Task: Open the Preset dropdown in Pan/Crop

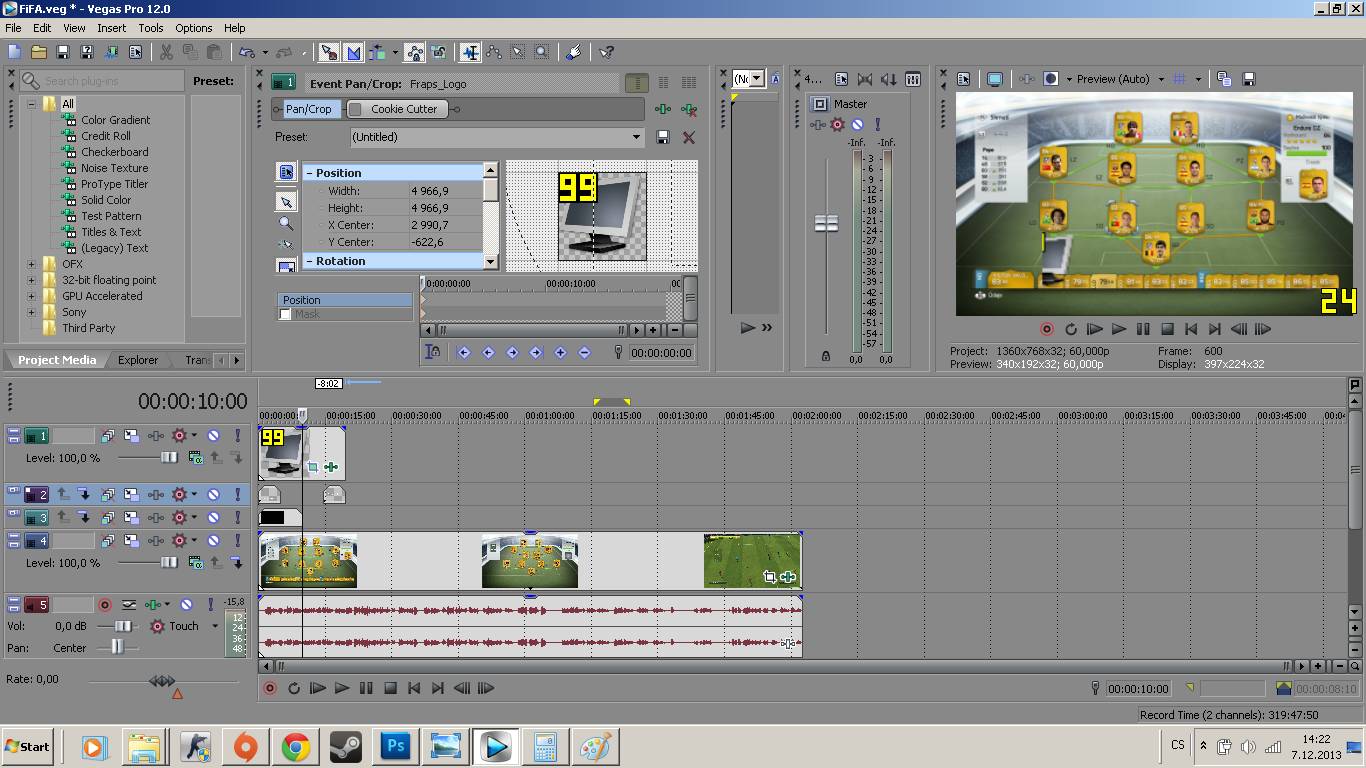Action: [x=635, y=137]
